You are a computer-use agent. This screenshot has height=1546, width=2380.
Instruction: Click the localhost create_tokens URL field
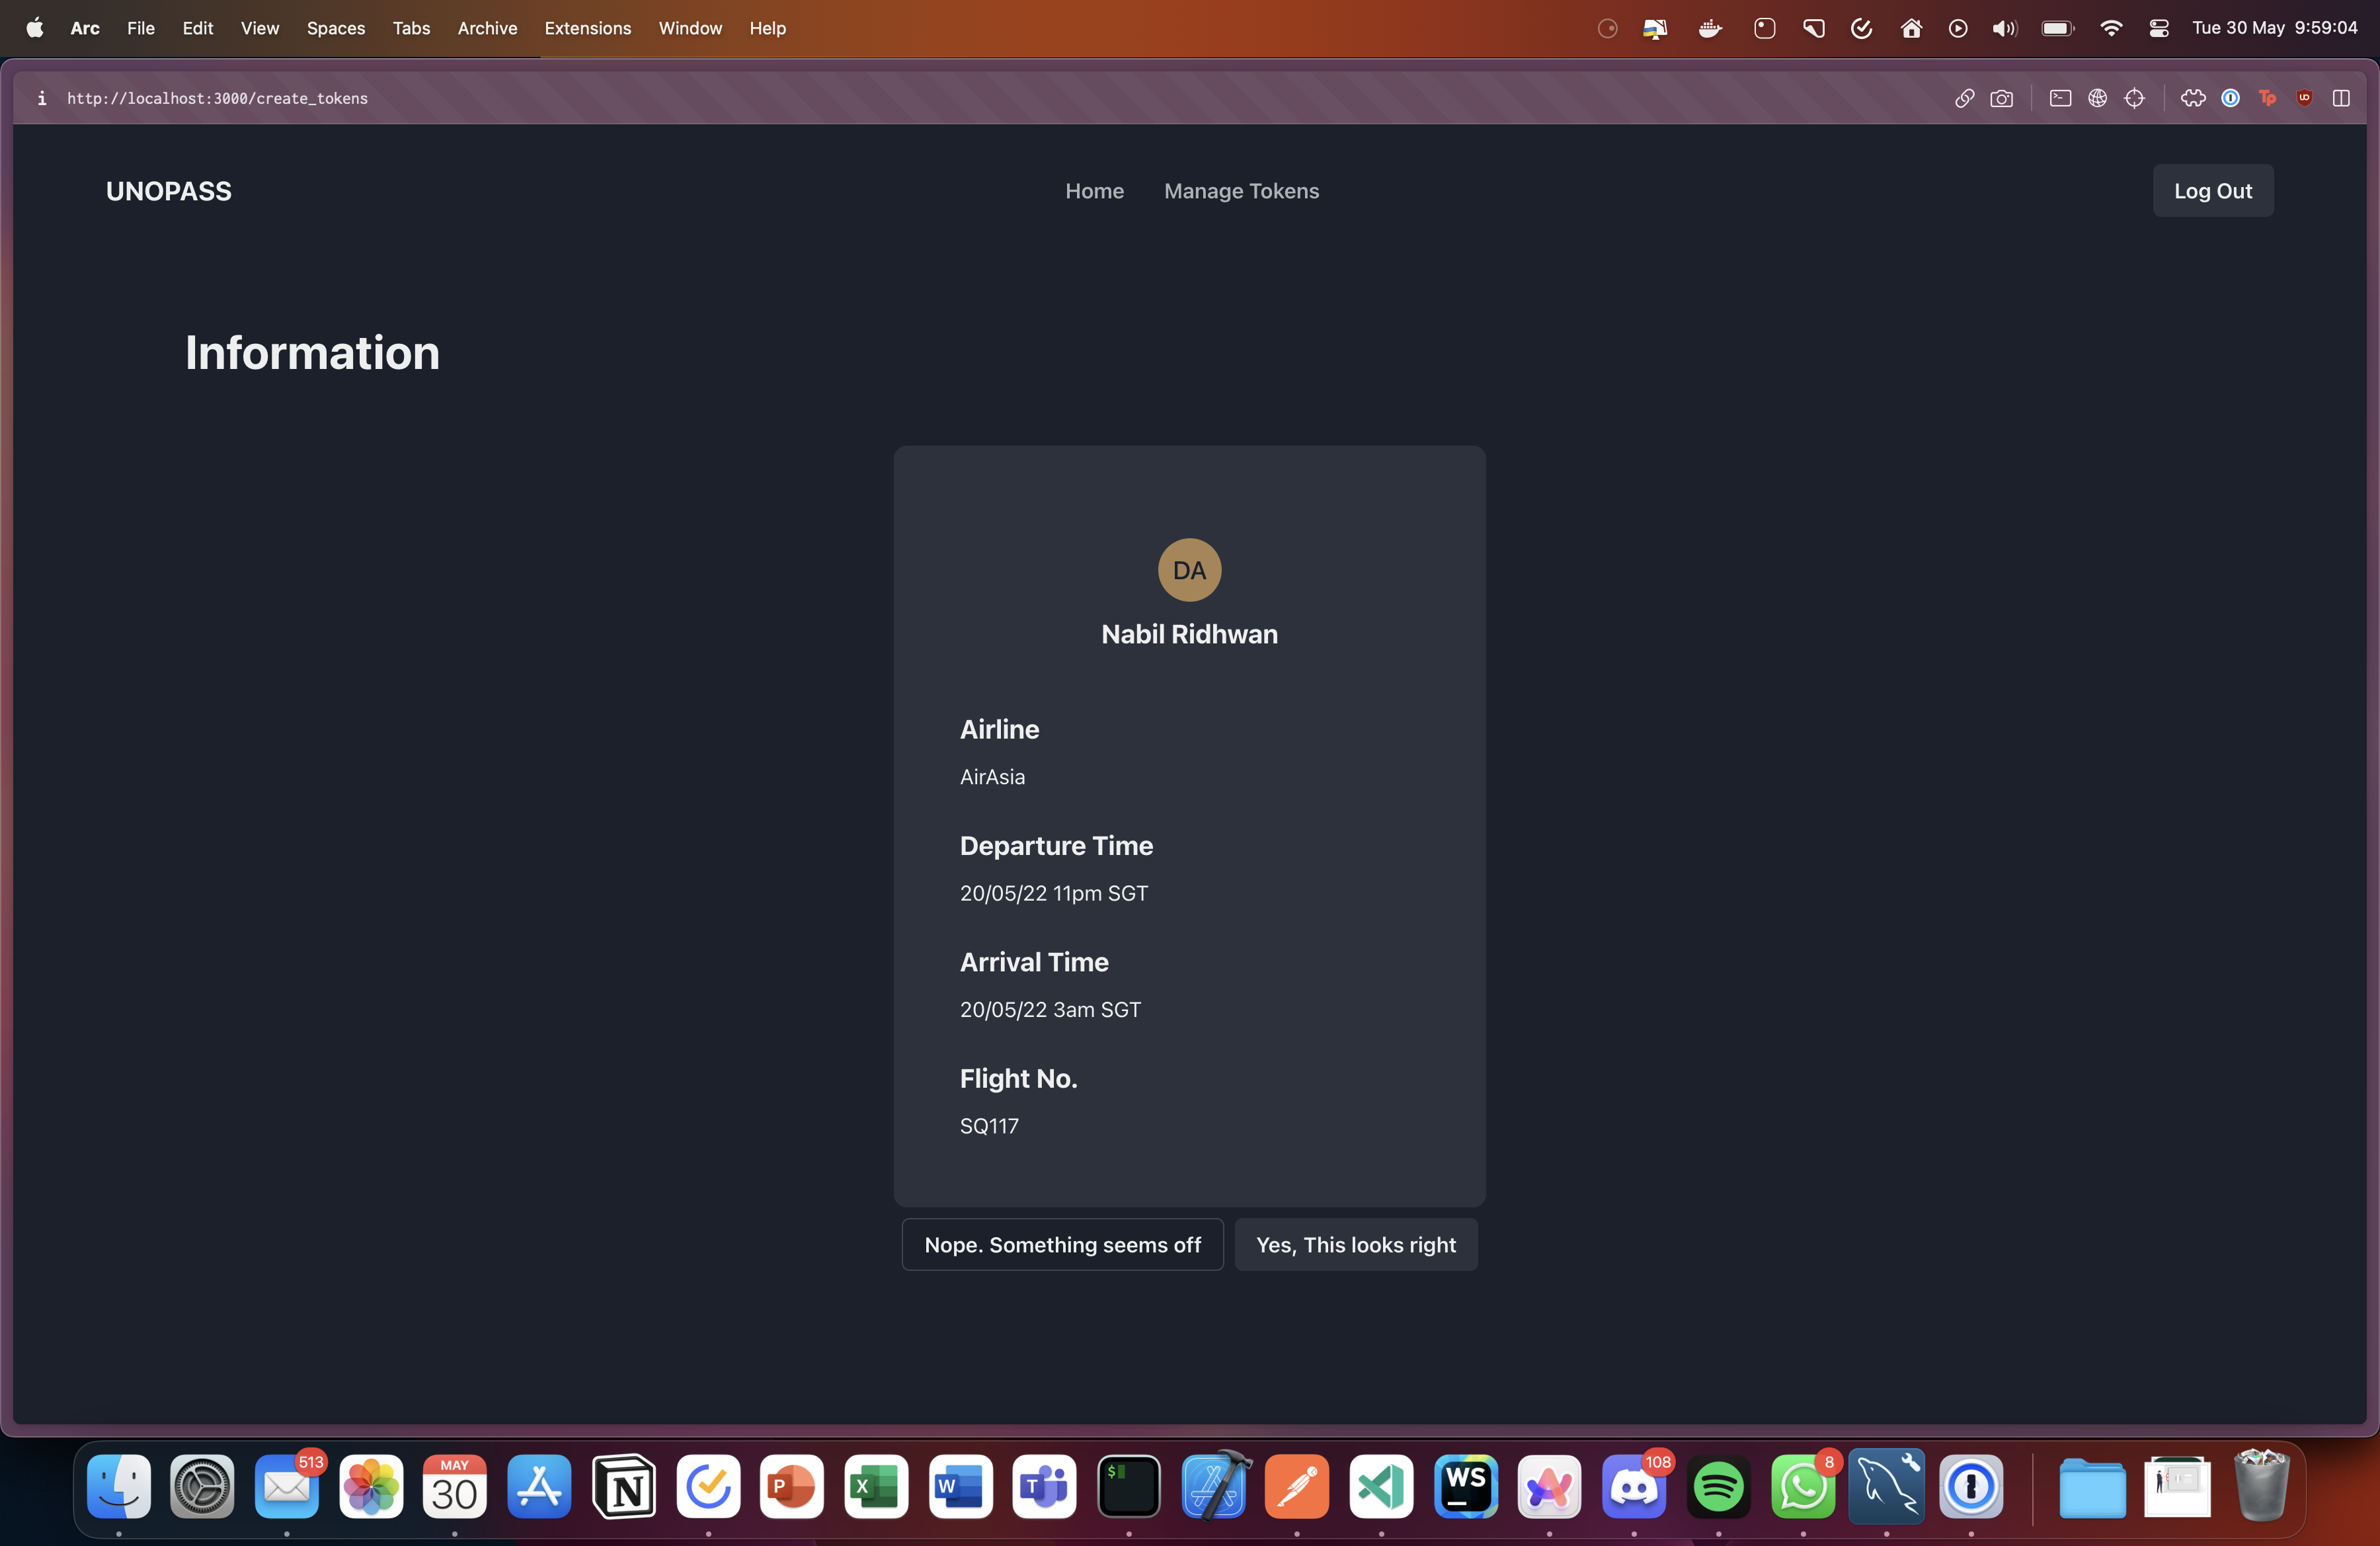coord(217,98)
